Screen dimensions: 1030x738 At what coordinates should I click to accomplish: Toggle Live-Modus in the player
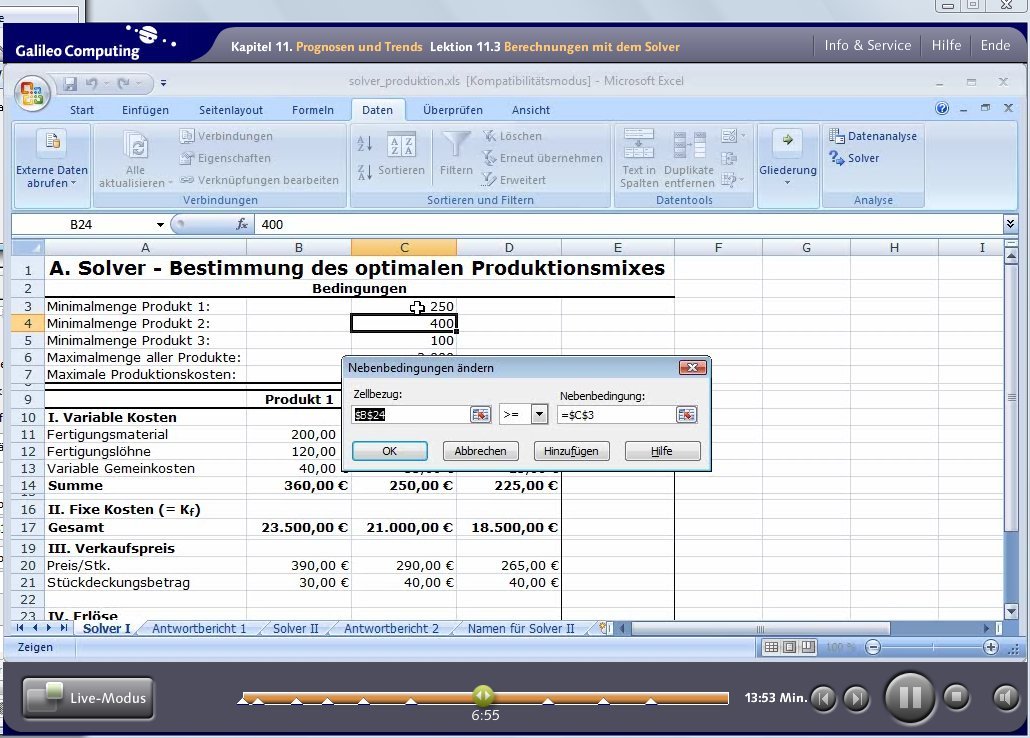coord(88,698)
